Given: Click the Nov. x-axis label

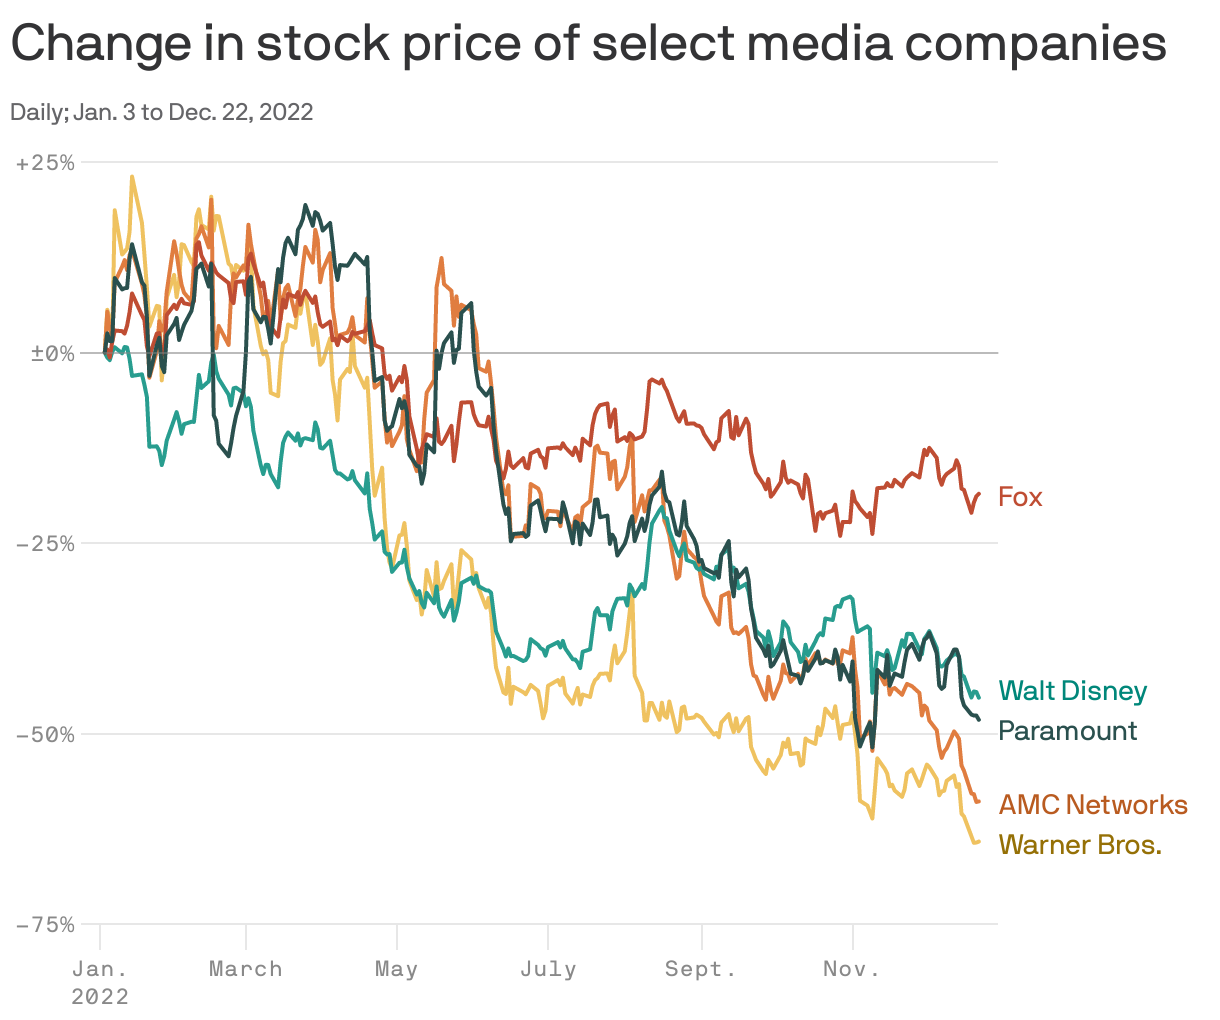Looking at the screenshot, I should coord(852,969).
